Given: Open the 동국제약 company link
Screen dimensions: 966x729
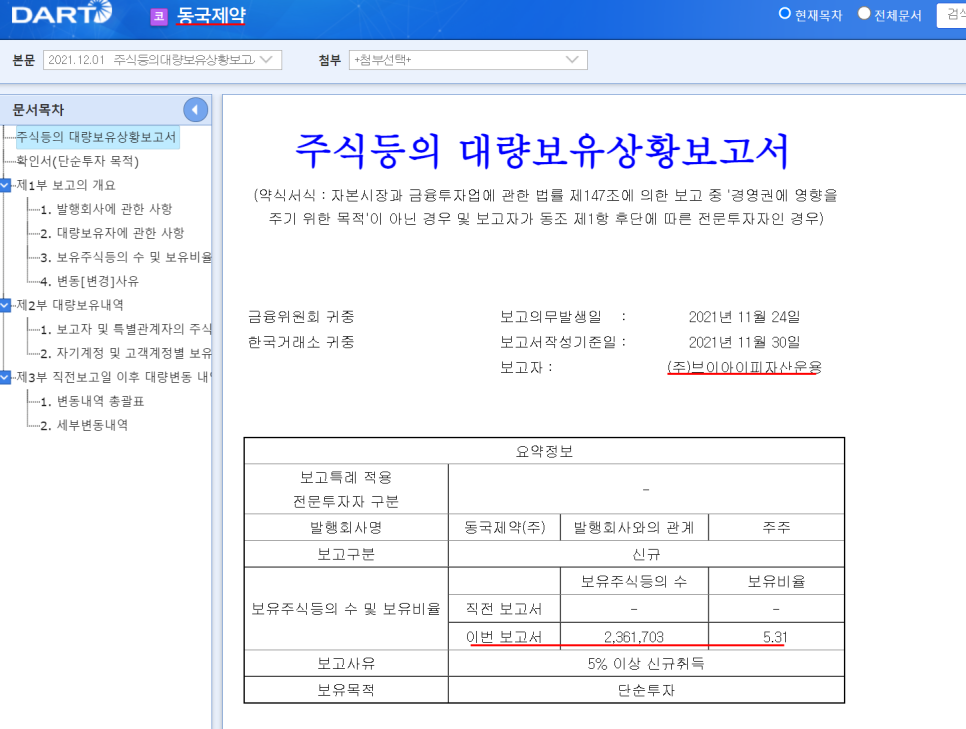Looking at the screenshot, I should pos(211,15).
